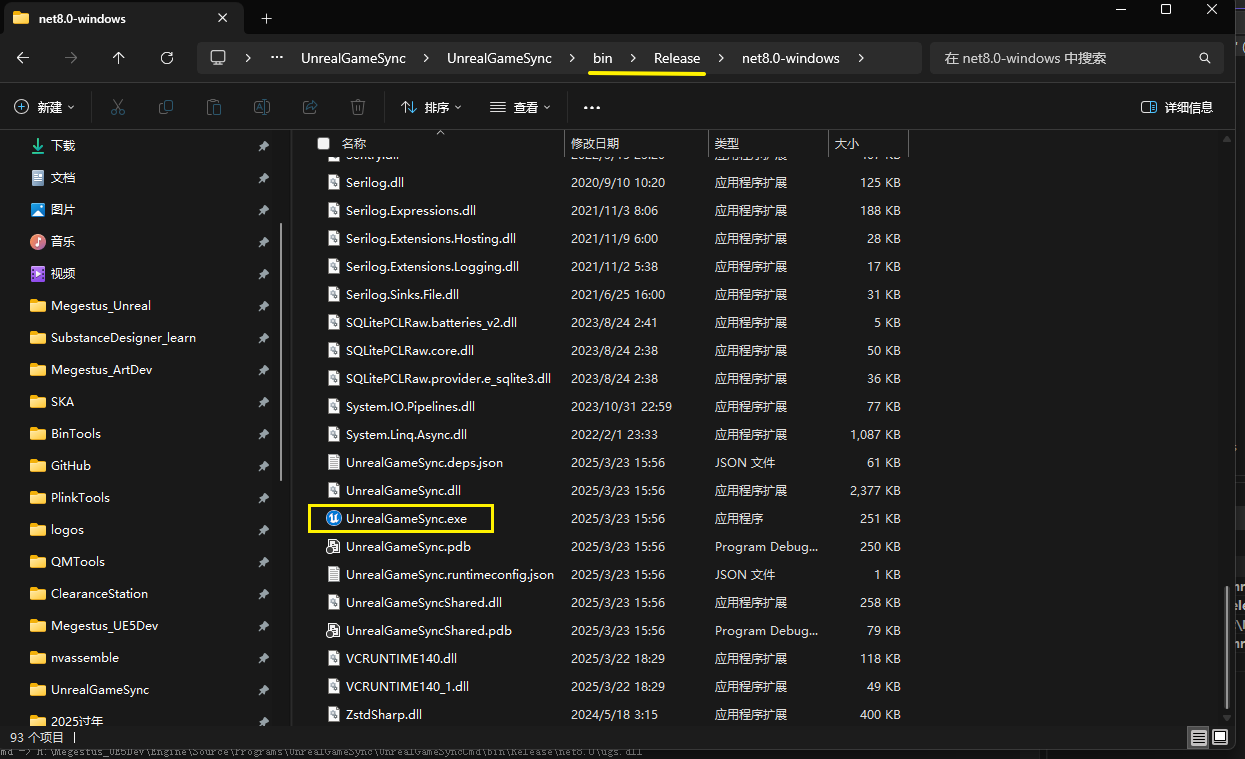This screenshot has height=759, width=1245.
Task: Click the Paste clipboard icon in toolbar
Action: click(214, 107)
